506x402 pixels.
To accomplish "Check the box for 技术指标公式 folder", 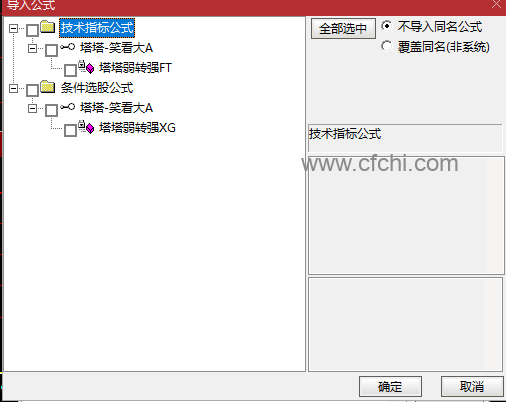I will 32,30.
